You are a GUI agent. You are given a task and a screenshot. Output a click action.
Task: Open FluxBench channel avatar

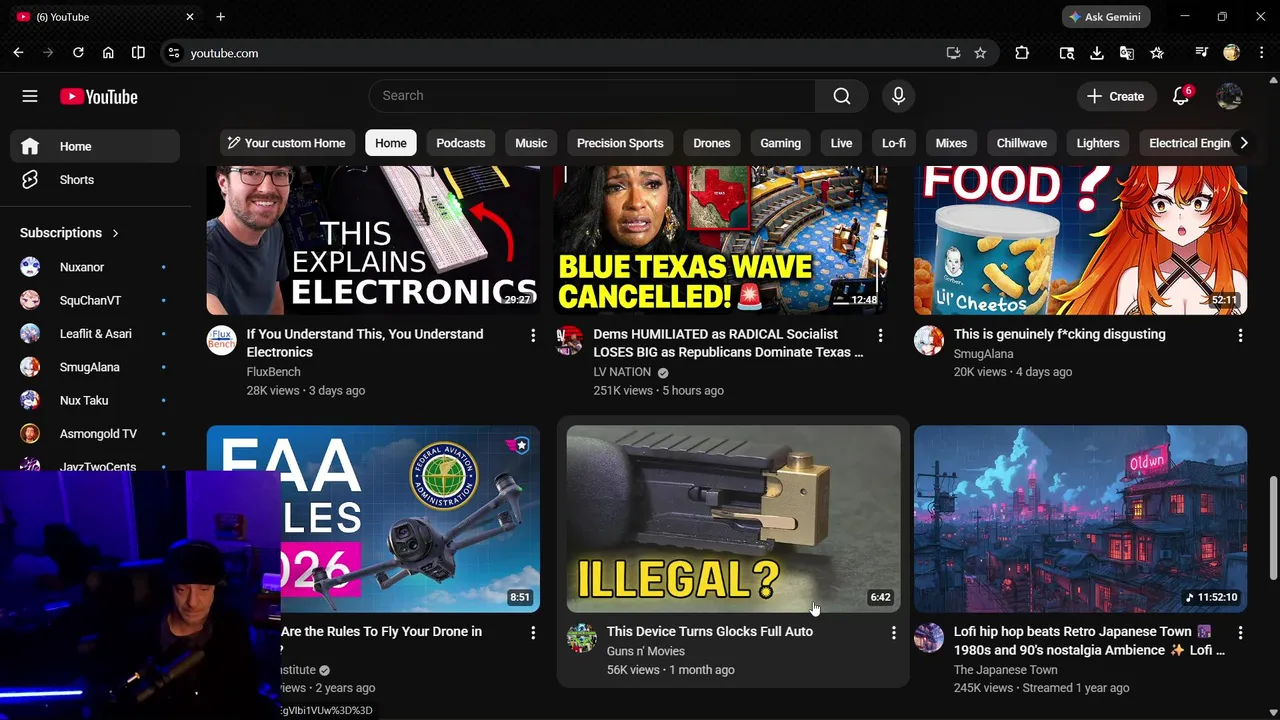(x=221, y=340)
